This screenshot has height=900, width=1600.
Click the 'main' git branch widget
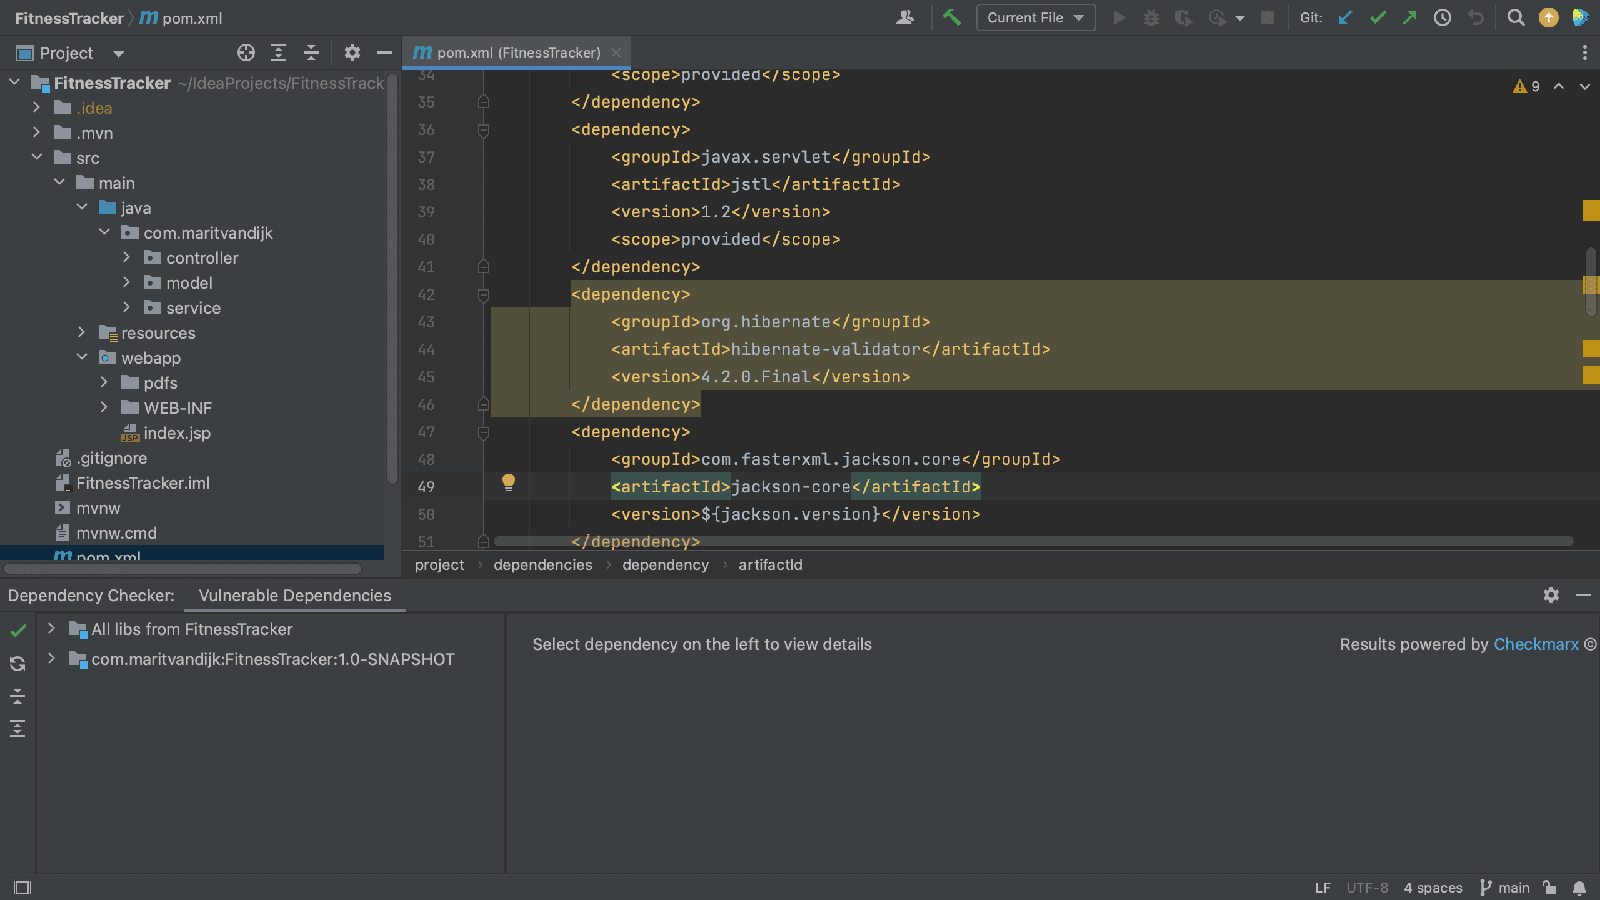(x=1505, y=888)
